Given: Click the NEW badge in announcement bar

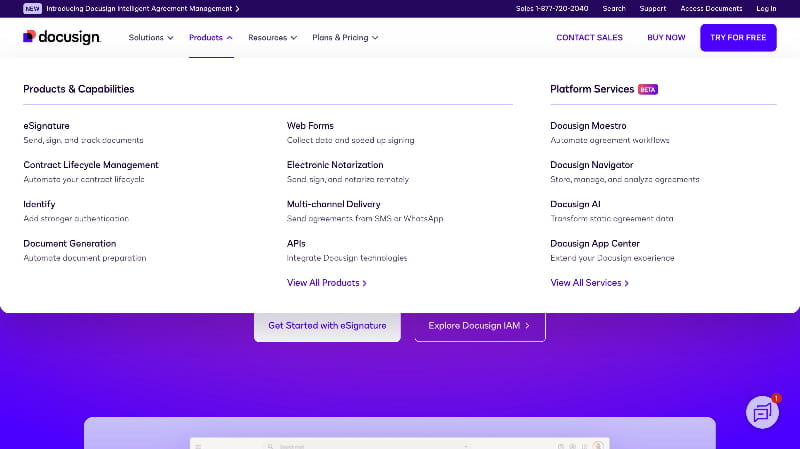Looking at the screenshot, I should (x=32, y=9).
